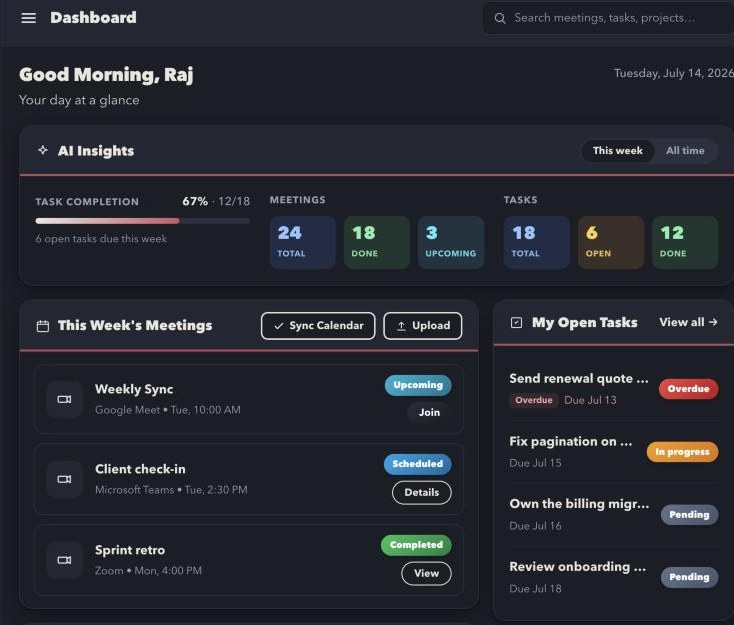This screenshot has height=625, width=734.
Task: Click Microsoft Teams • Tue, 2:30 PM text
Action: point(171,490)
